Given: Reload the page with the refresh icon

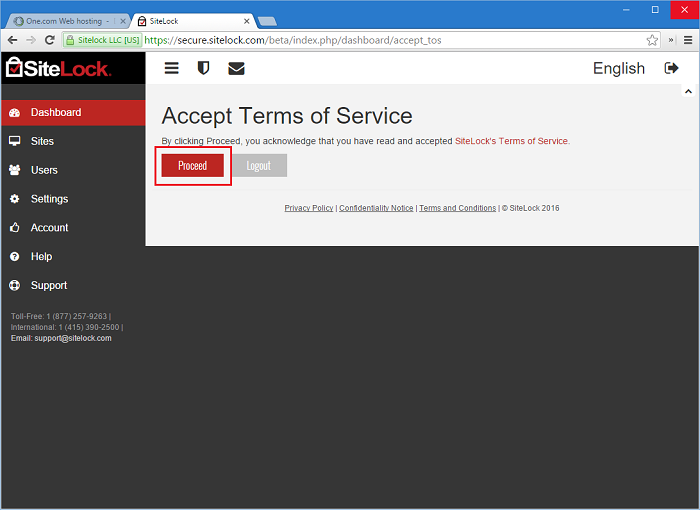Looking at the screenshot, I should [x=50, y=40].
